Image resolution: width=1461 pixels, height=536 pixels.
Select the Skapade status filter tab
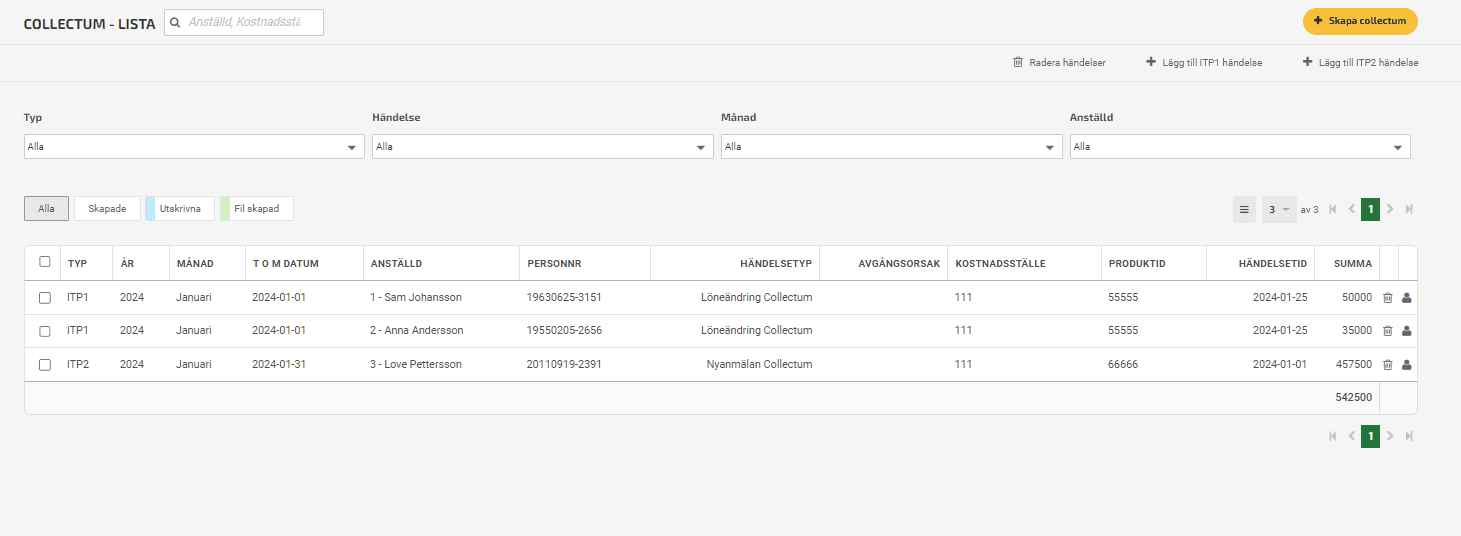[107, 208]
